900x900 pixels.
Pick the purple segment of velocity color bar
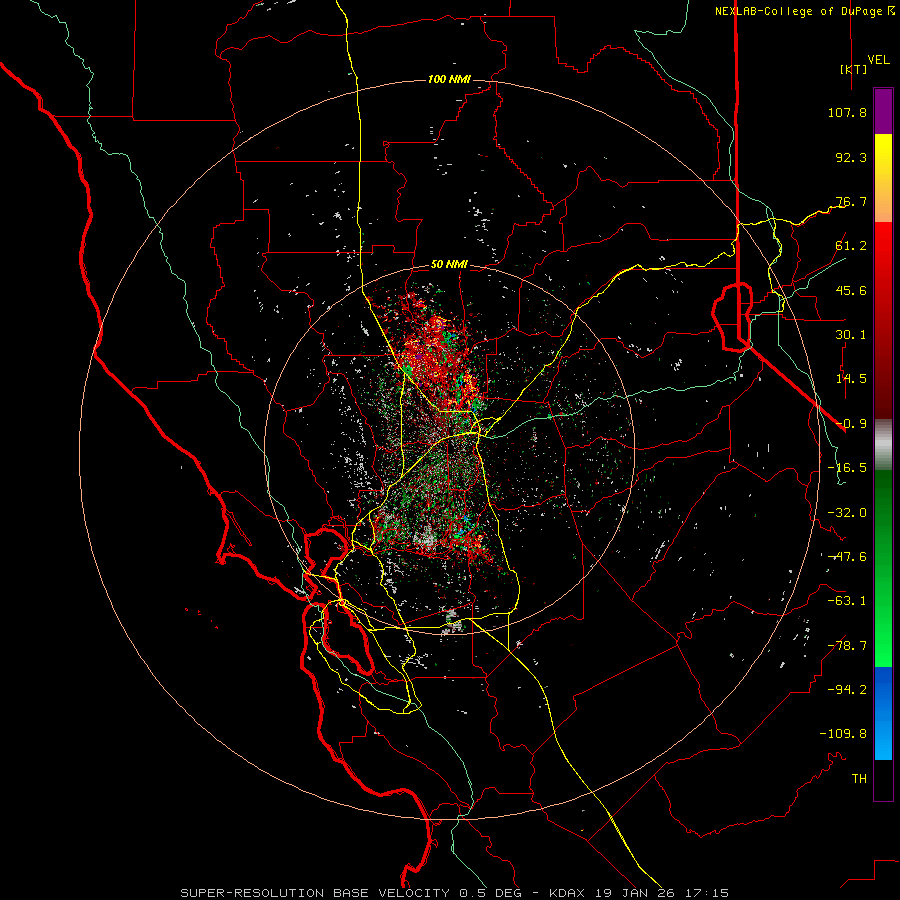pos(883,112)
